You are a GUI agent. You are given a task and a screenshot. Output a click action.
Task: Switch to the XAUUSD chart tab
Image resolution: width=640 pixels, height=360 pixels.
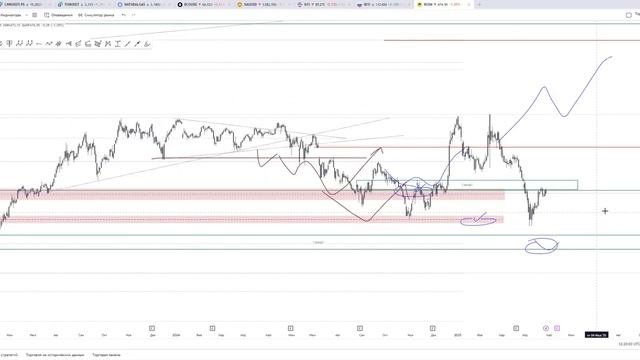[x=262, y=4]
